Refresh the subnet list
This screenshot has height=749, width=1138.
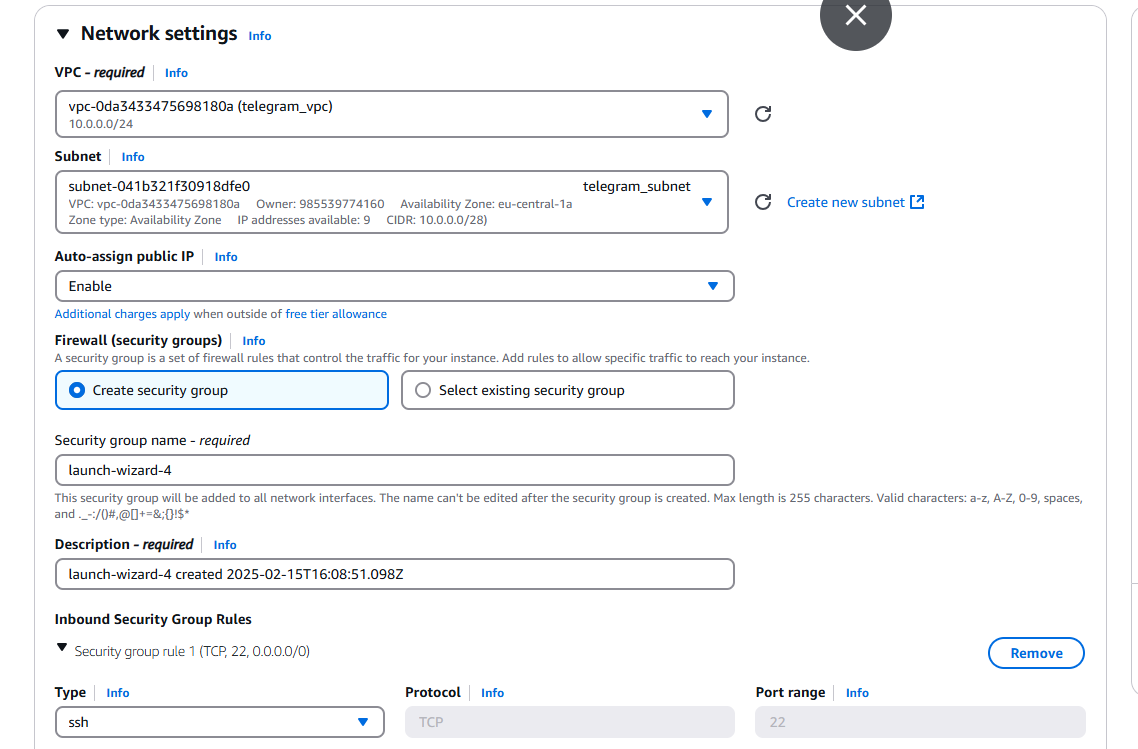pyautogui.click(x=762, y=202)
